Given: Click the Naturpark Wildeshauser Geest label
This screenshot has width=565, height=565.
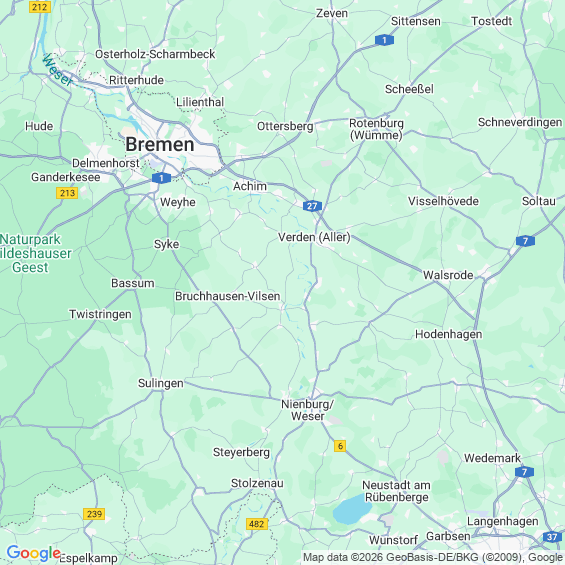Looking at the screenshot, I should click(x=35, y=253).
